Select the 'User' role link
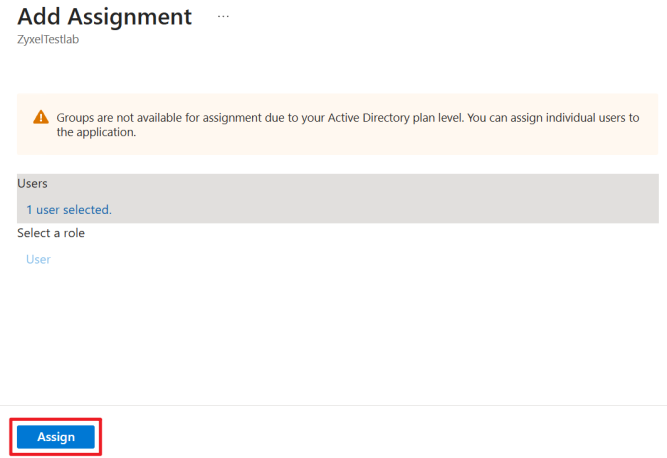 (x=38, y=259)
